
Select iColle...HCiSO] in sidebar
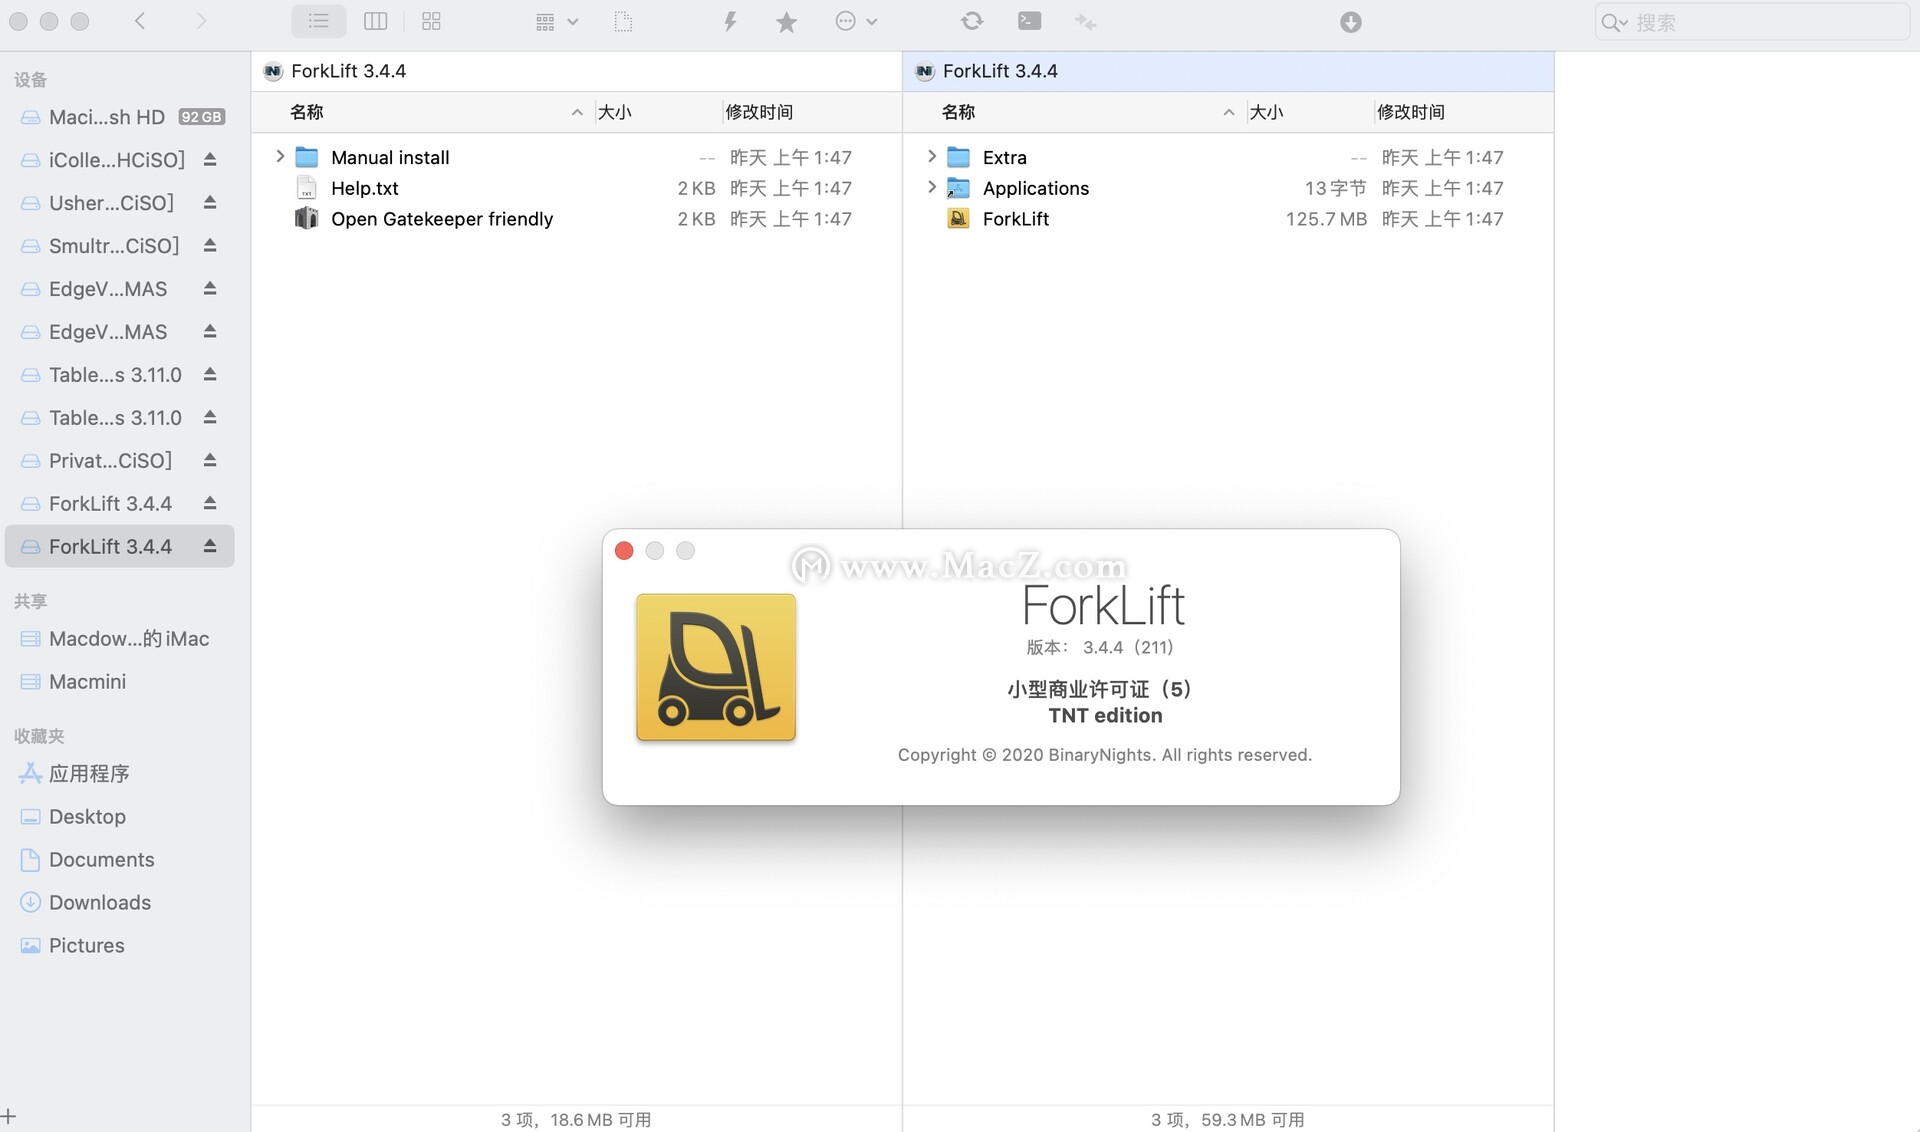[x=116, y=160]
